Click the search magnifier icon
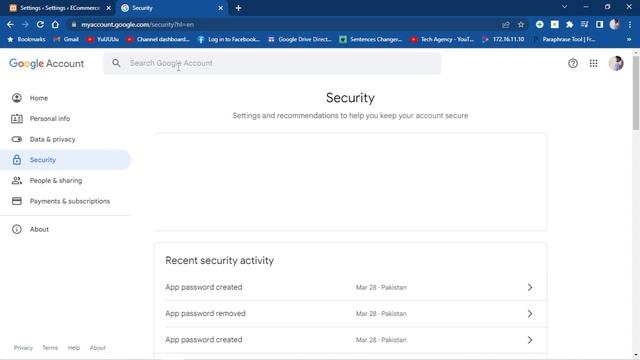The width and height of the screenshot is (640, 360). (116, 63)
